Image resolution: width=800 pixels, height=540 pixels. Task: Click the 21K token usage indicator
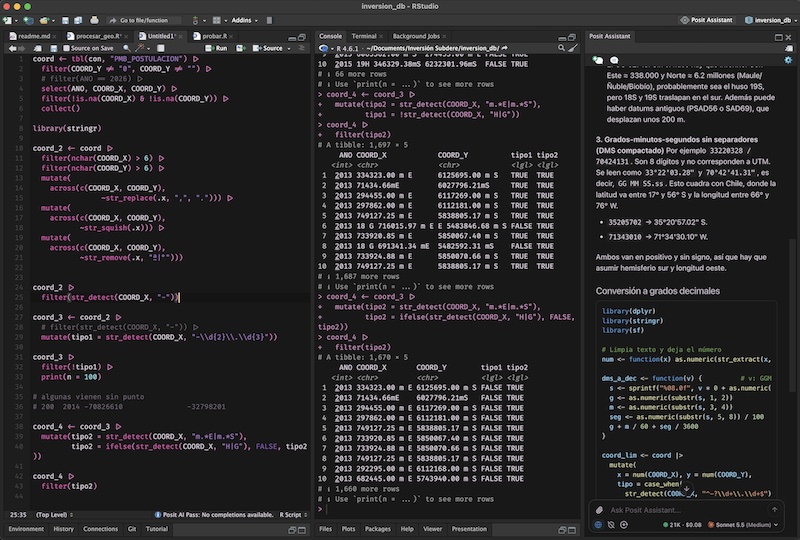click(x=682, y=525)
